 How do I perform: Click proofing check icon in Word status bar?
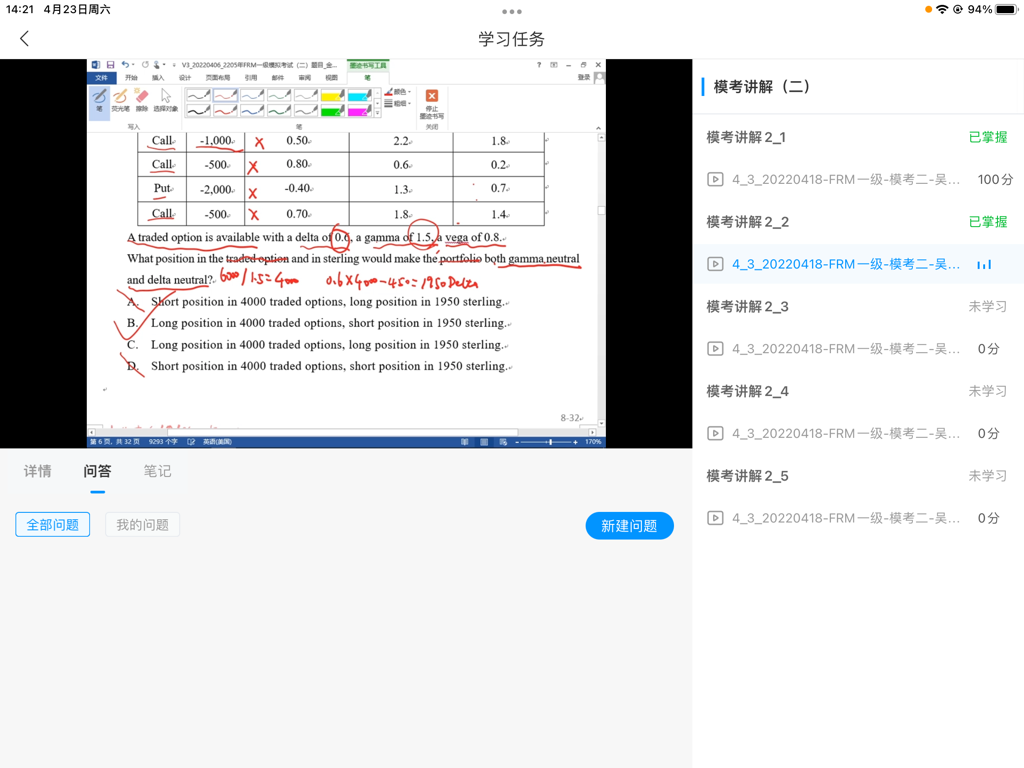(x=191, y=442)
